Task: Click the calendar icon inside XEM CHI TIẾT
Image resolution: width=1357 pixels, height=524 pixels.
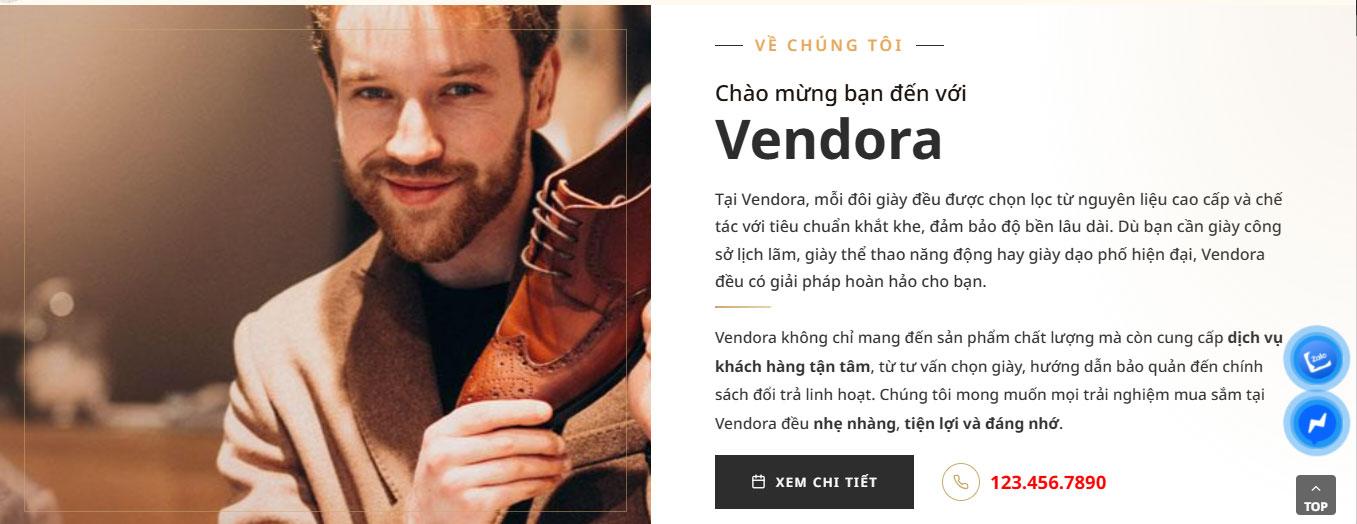Action: point(758,482)
